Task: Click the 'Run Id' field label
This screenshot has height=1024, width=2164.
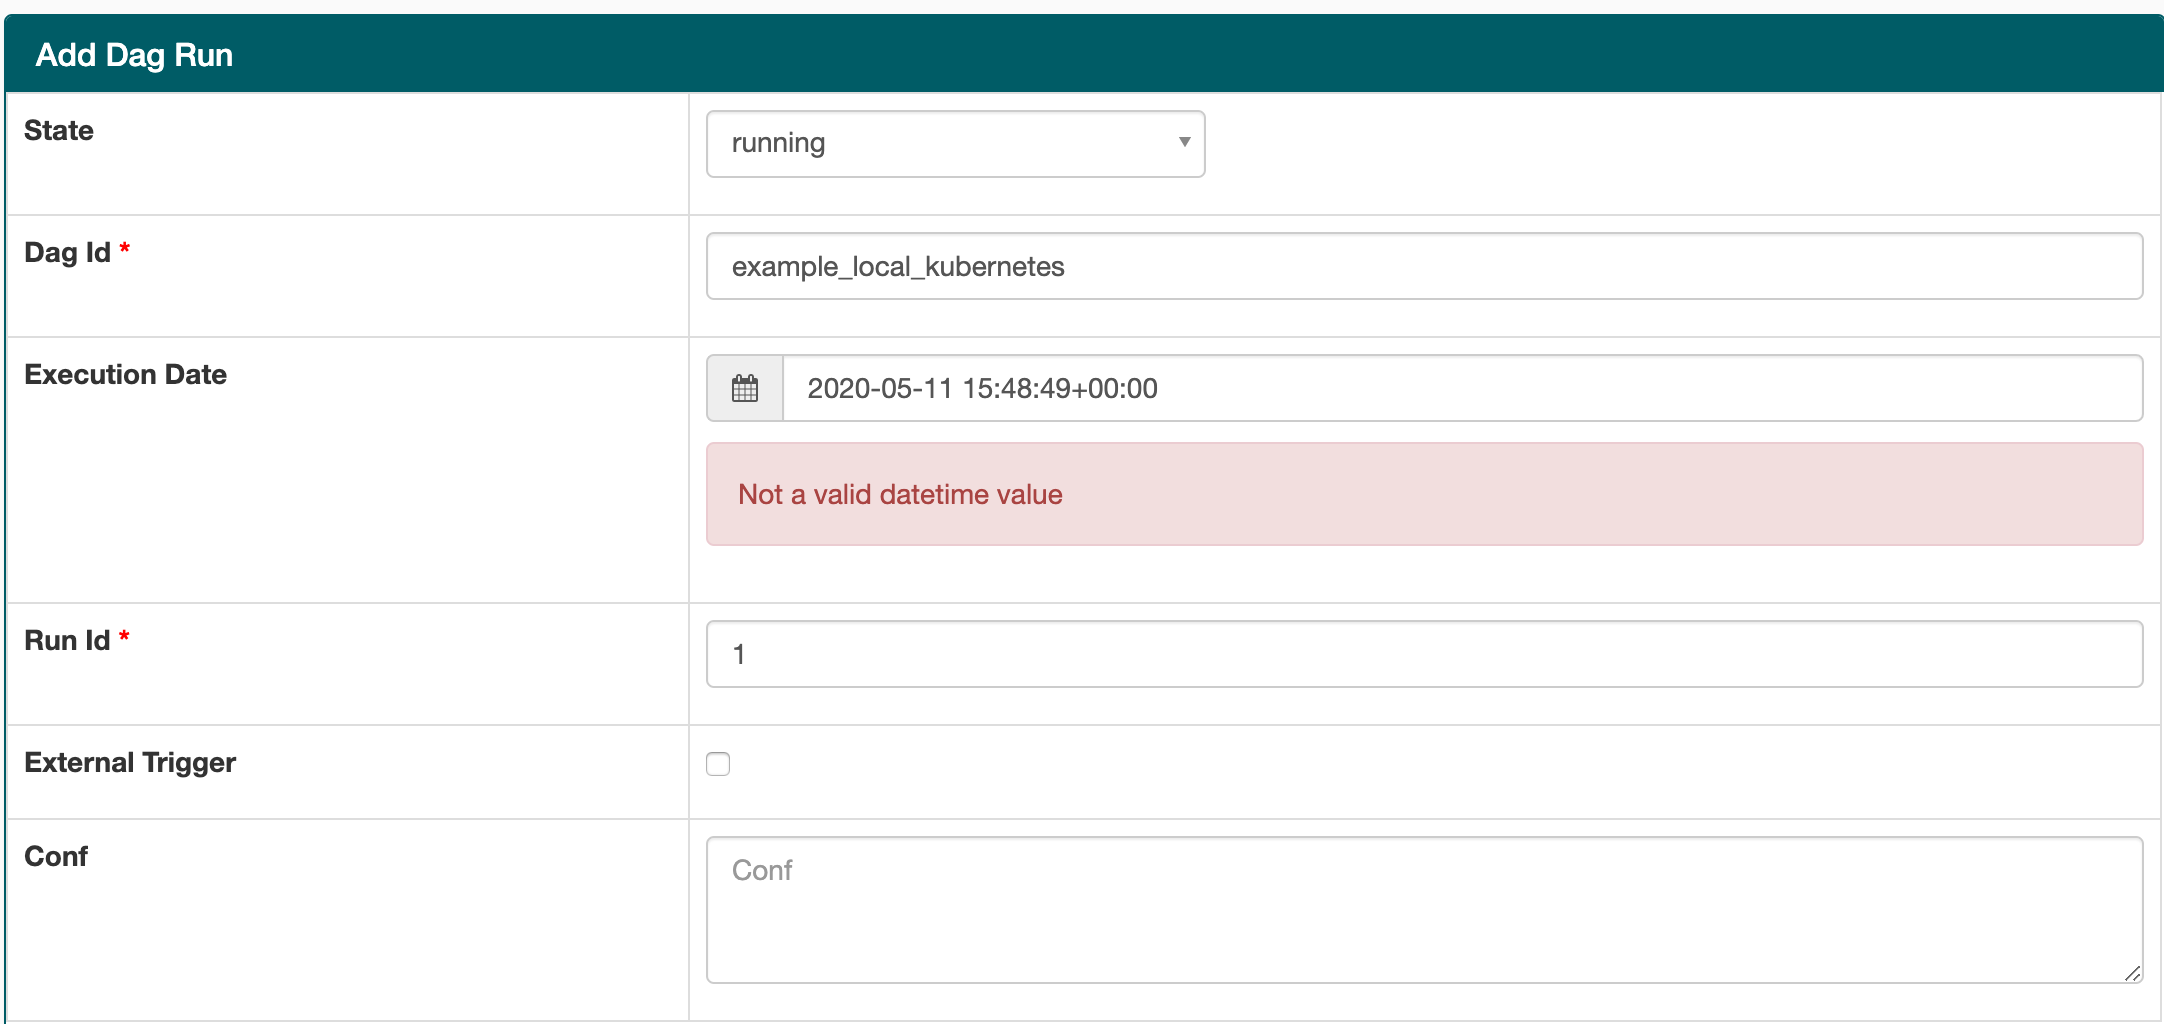Action: point(67,640)
